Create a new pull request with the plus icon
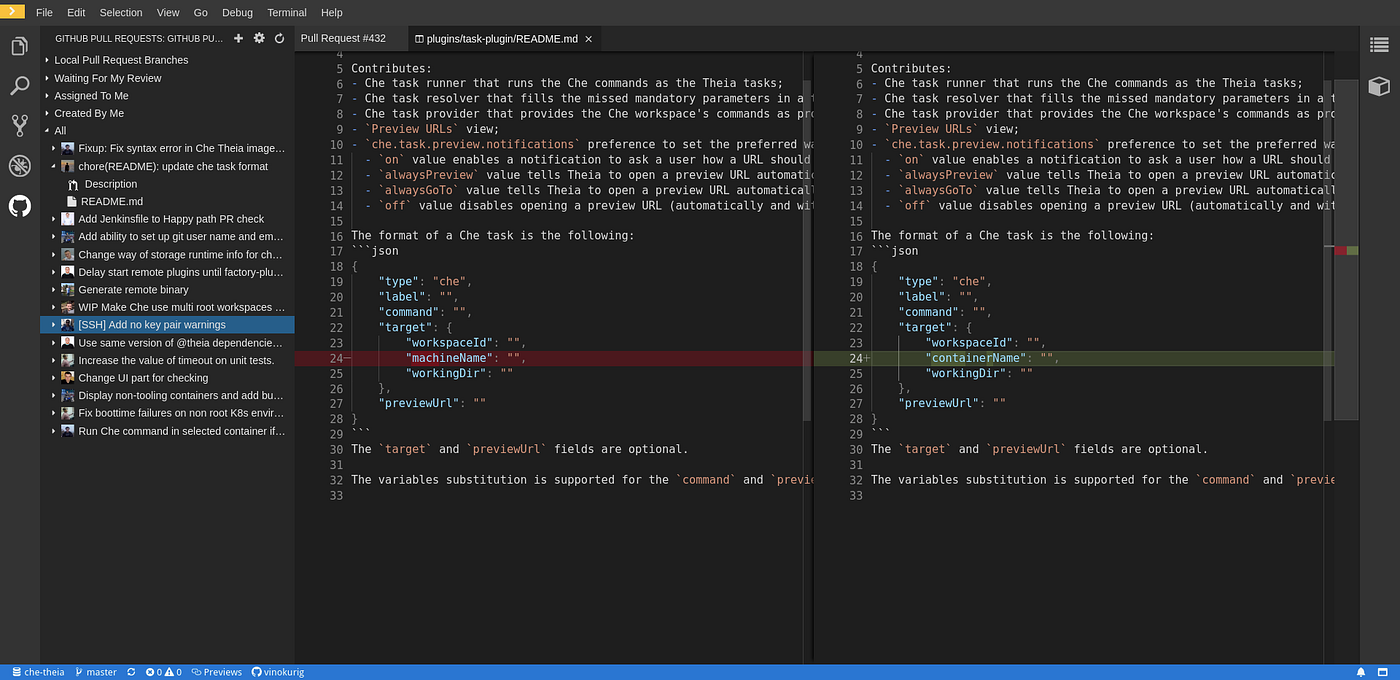This screenshot has width=1400, height=680. pyautogui.click(x=237, y=37)
